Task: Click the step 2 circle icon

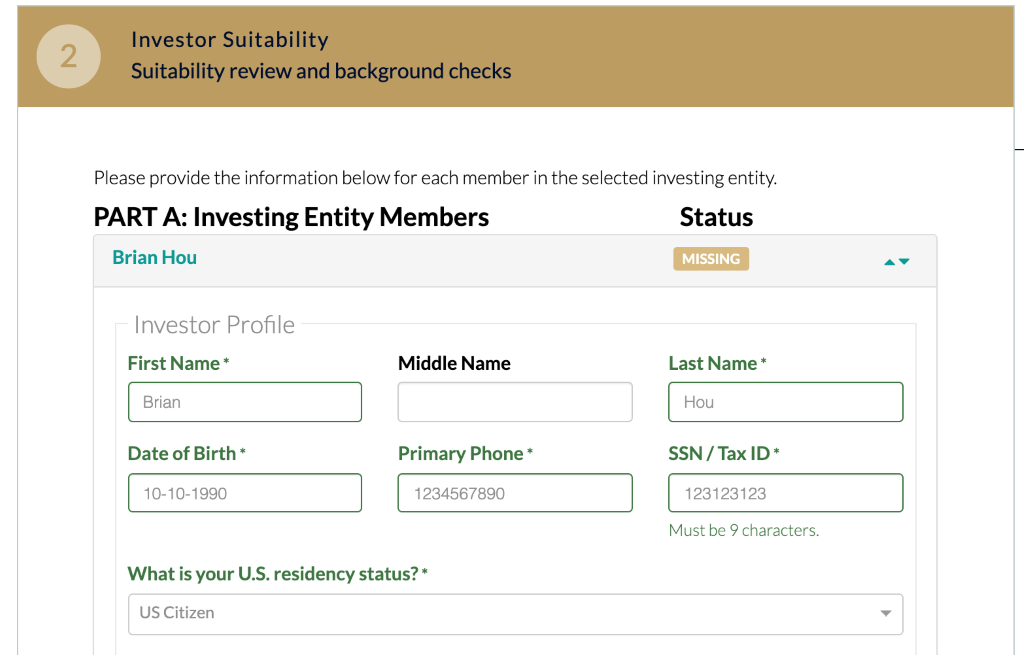Action: (x=69, y=56)
